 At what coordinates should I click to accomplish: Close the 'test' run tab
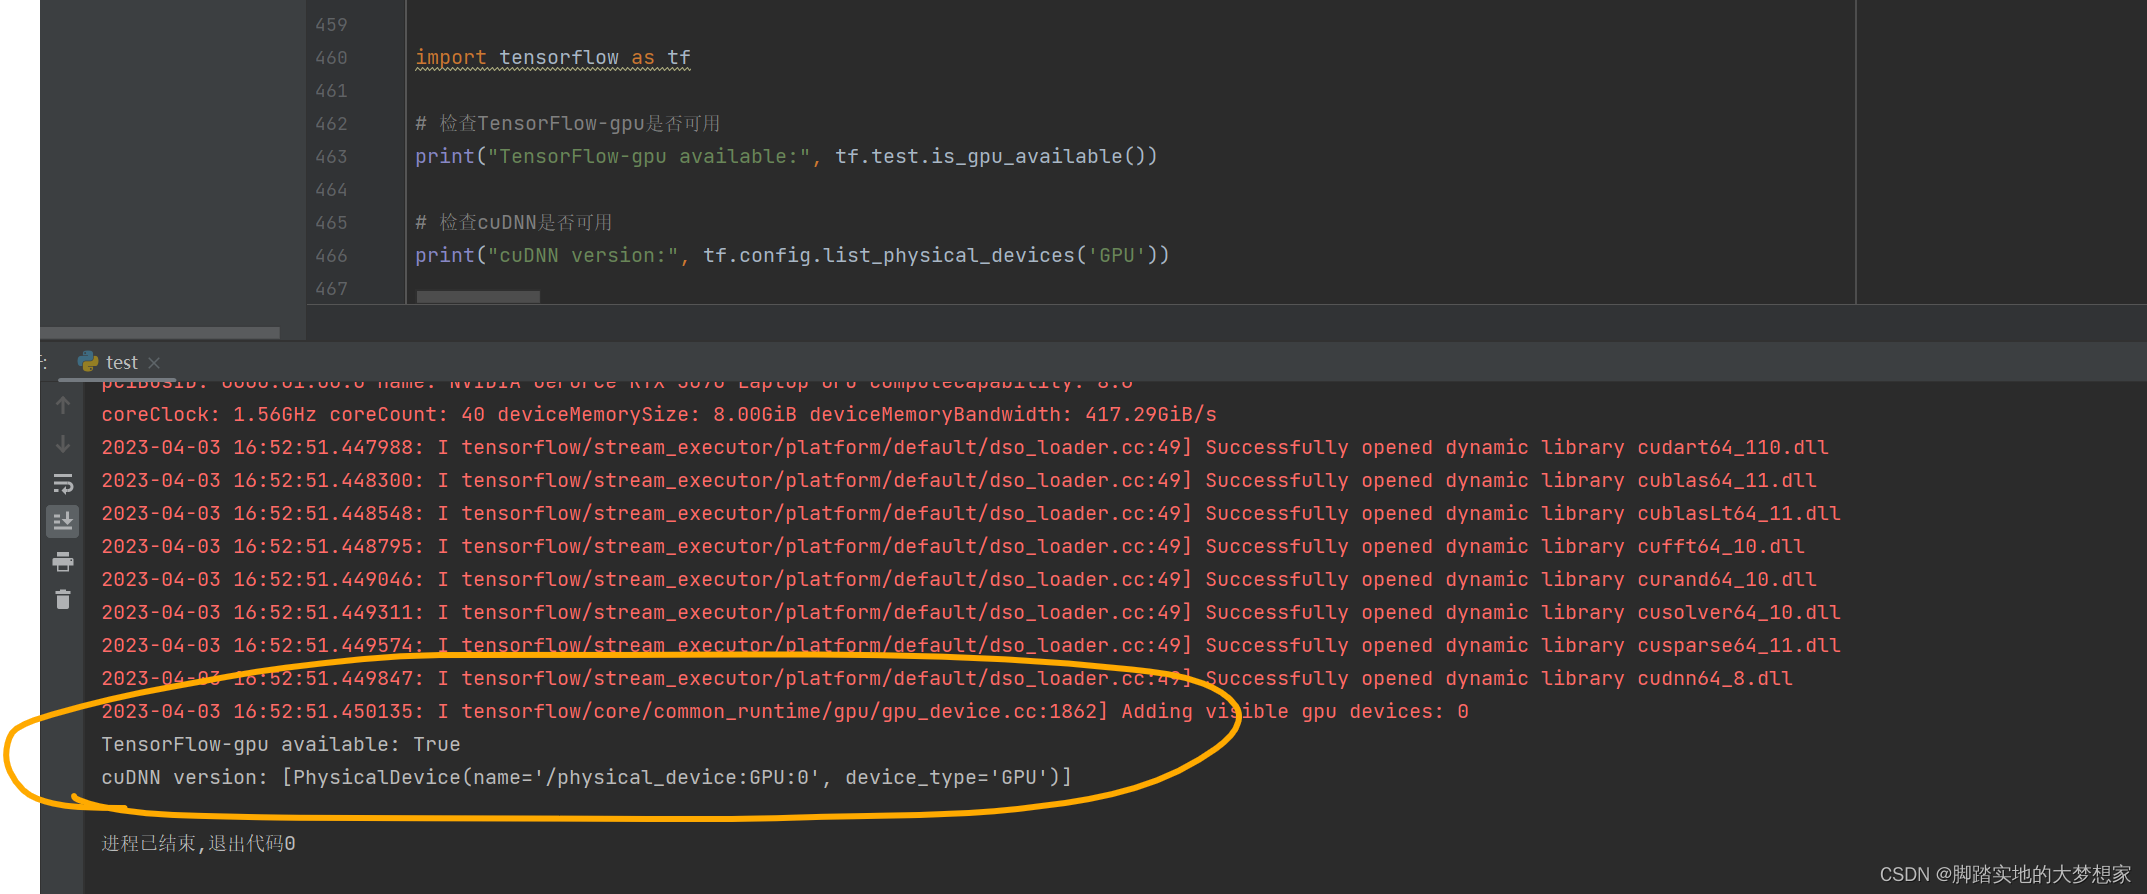tap(154, 363)
